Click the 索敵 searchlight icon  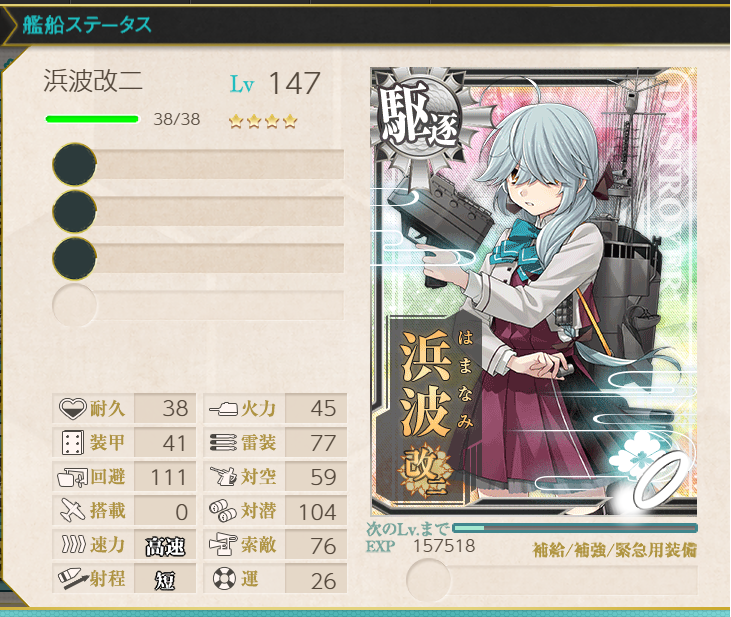point(223,545)
